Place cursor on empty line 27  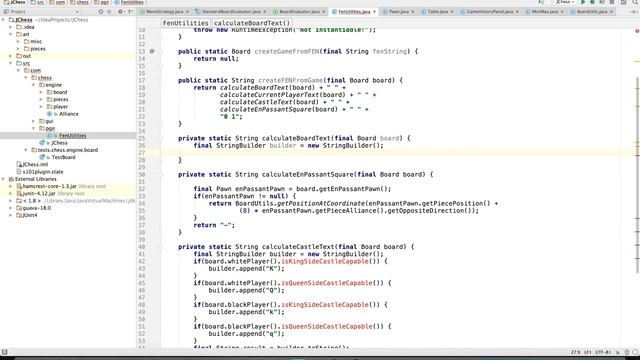pos(392,153)
